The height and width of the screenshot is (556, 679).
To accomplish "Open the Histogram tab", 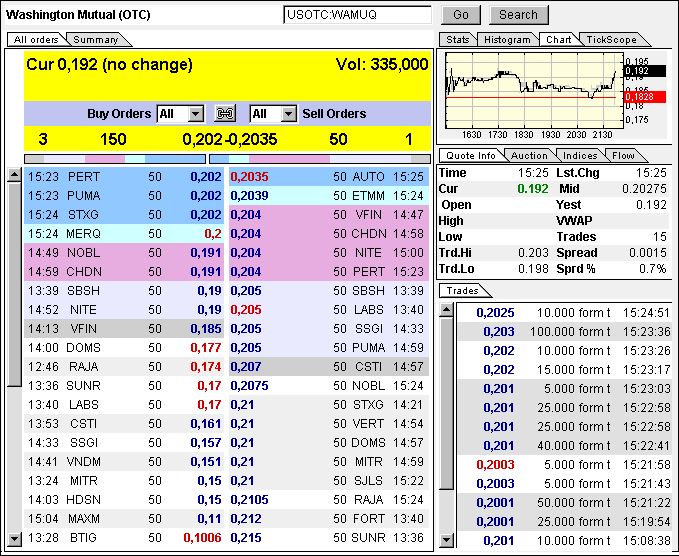I will (507, 39).
